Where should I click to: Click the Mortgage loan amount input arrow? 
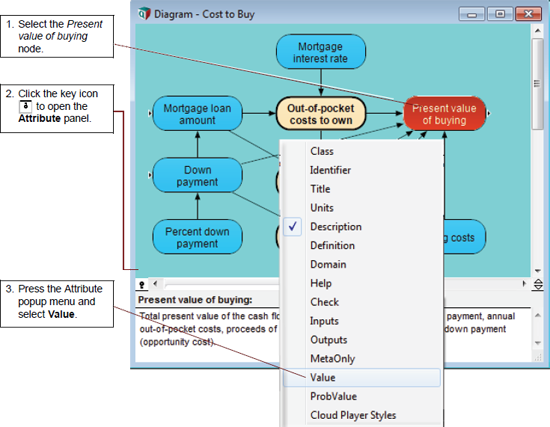pyautogui.click(x=150, y=113)
